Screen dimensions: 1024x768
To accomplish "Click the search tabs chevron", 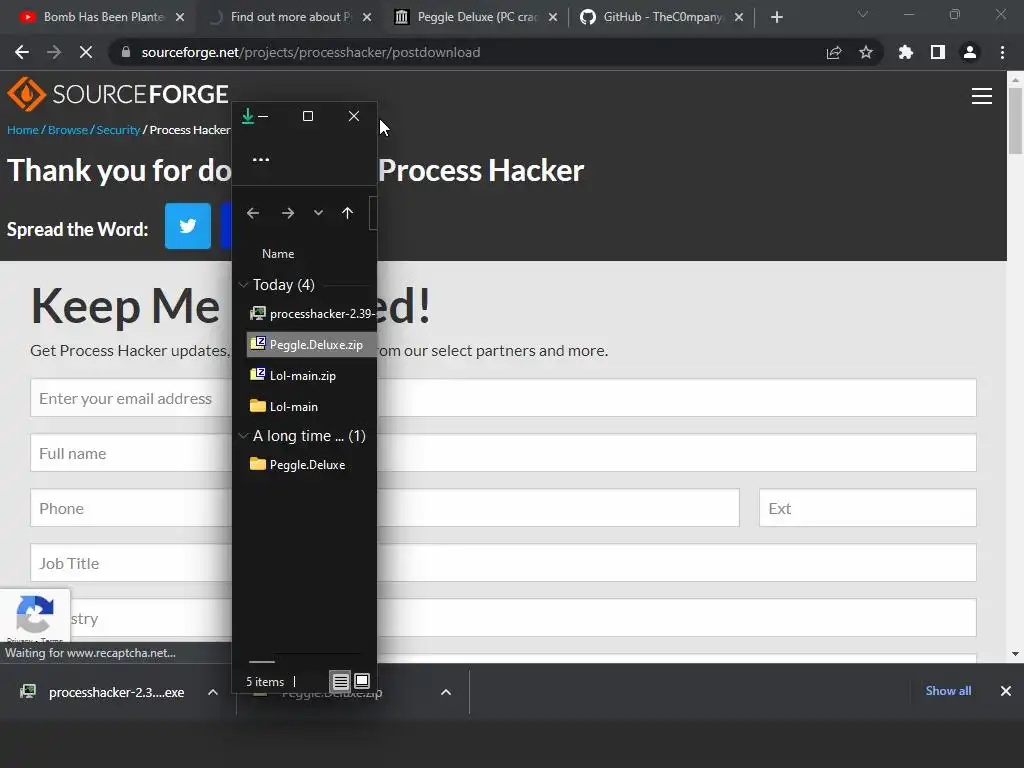I will coord(863,14).
